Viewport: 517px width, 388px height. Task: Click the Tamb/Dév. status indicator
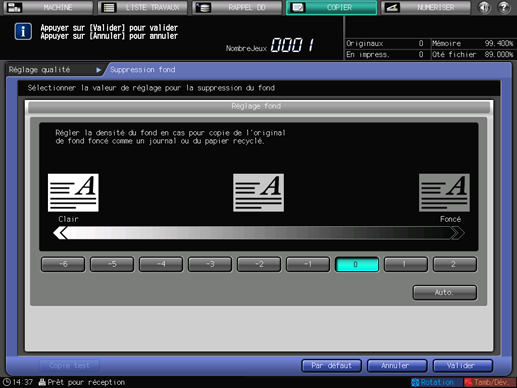(x=490, y=382)
